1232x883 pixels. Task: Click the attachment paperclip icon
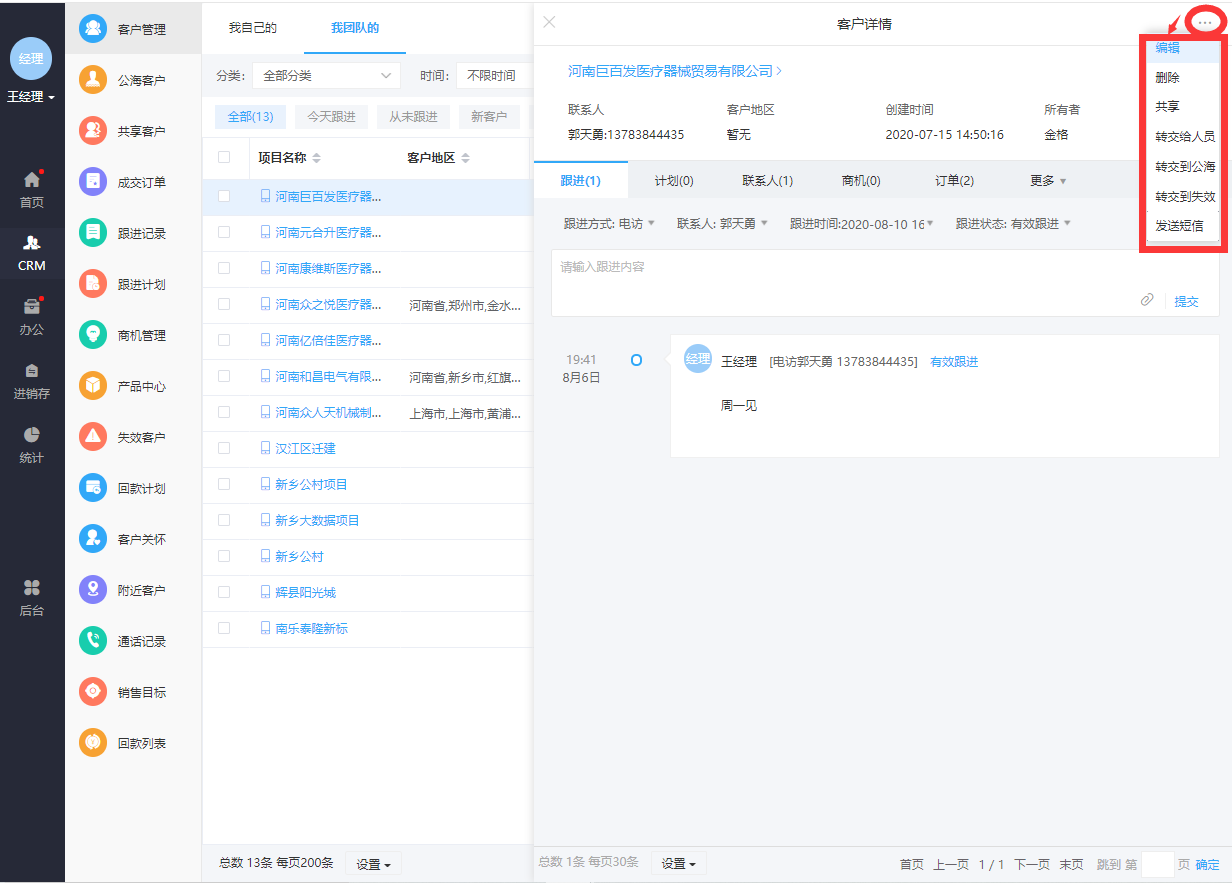[x=1147, y=300]
